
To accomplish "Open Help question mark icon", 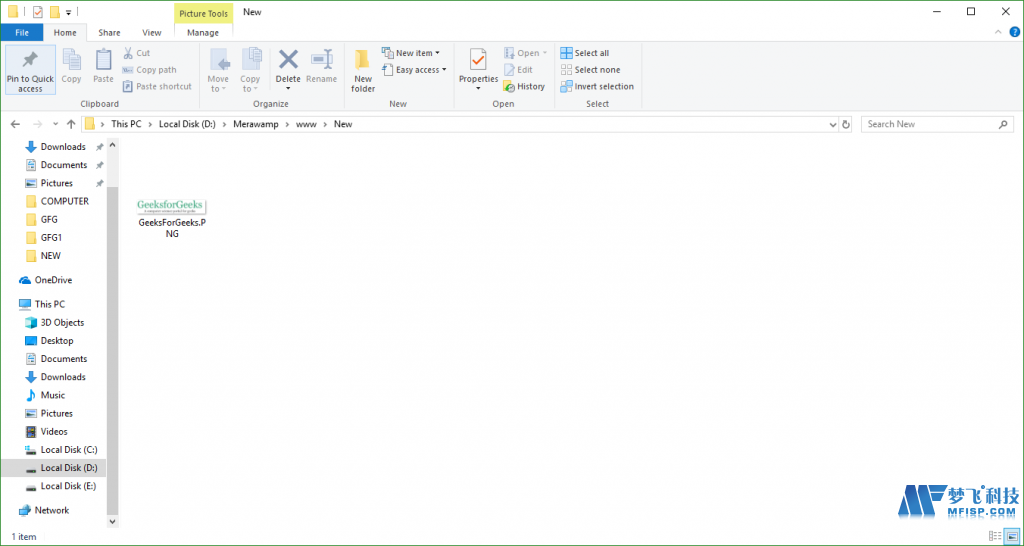I will [1014, 31].
